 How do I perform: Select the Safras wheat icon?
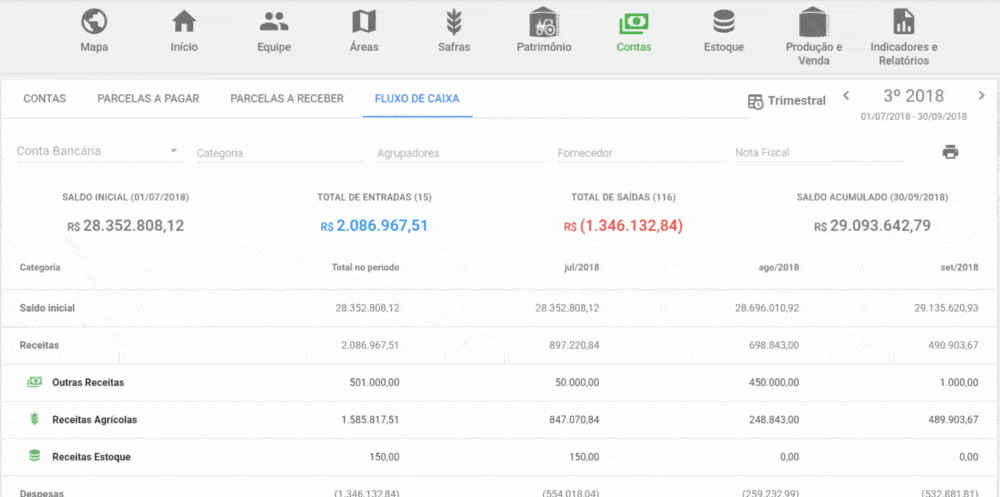point(453,22)
